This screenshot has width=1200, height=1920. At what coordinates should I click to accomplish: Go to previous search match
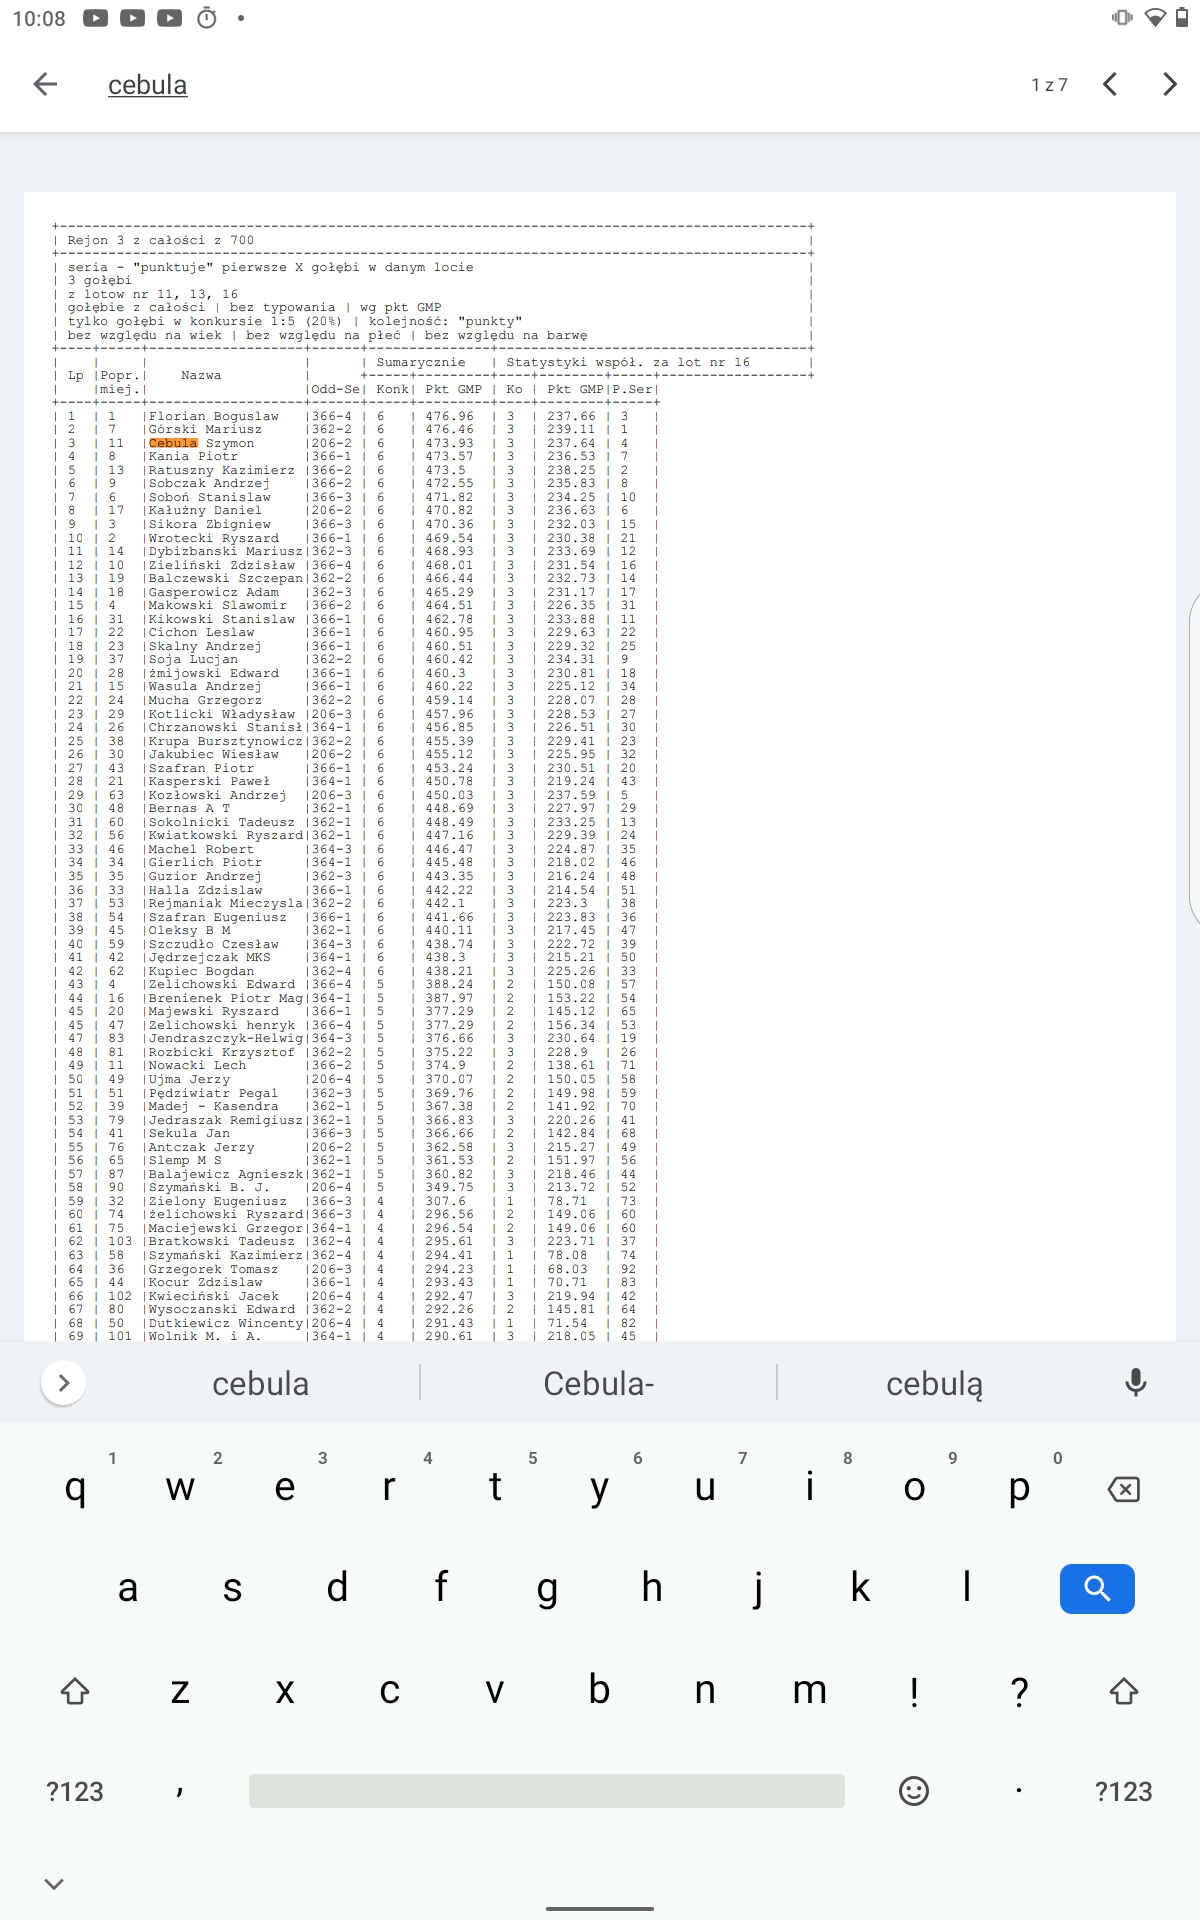tap(1110, 85)
